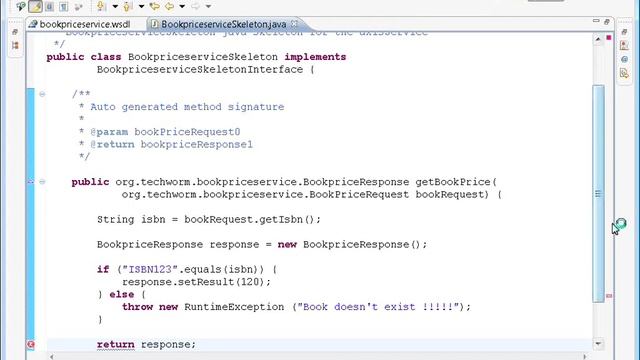Screen dimensions: 640x360
Task: Open the Back history dropdown arrow
Action: 182,7
